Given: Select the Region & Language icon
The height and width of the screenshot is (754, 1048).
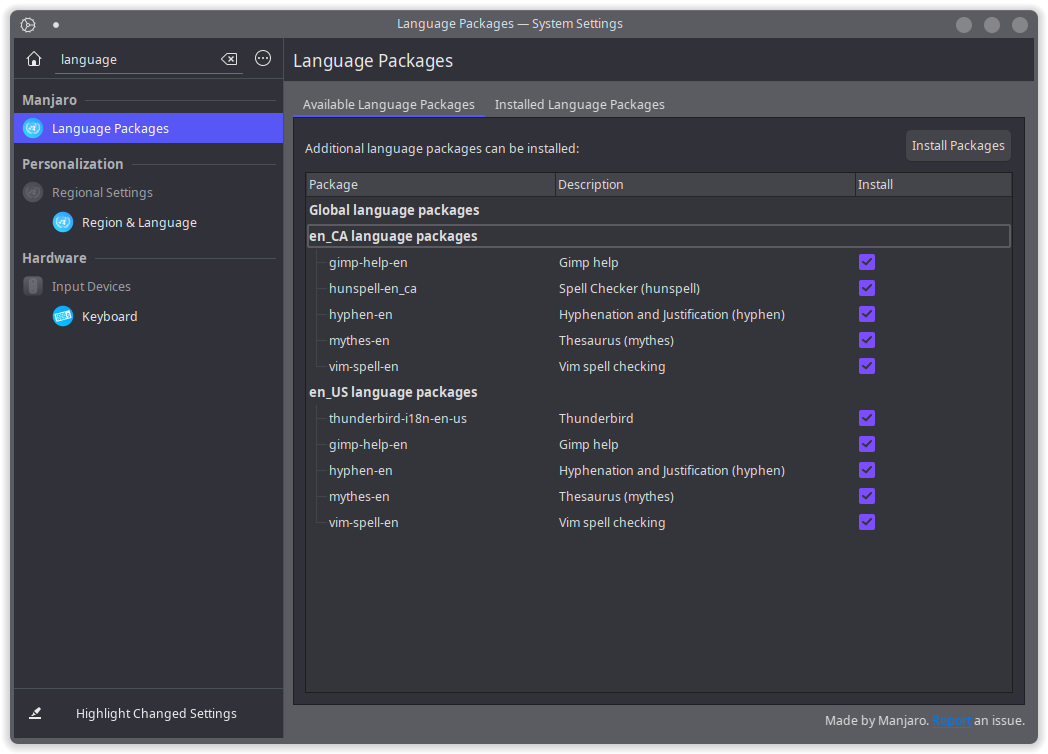Looking at the screenshot, I should (62, 222).
